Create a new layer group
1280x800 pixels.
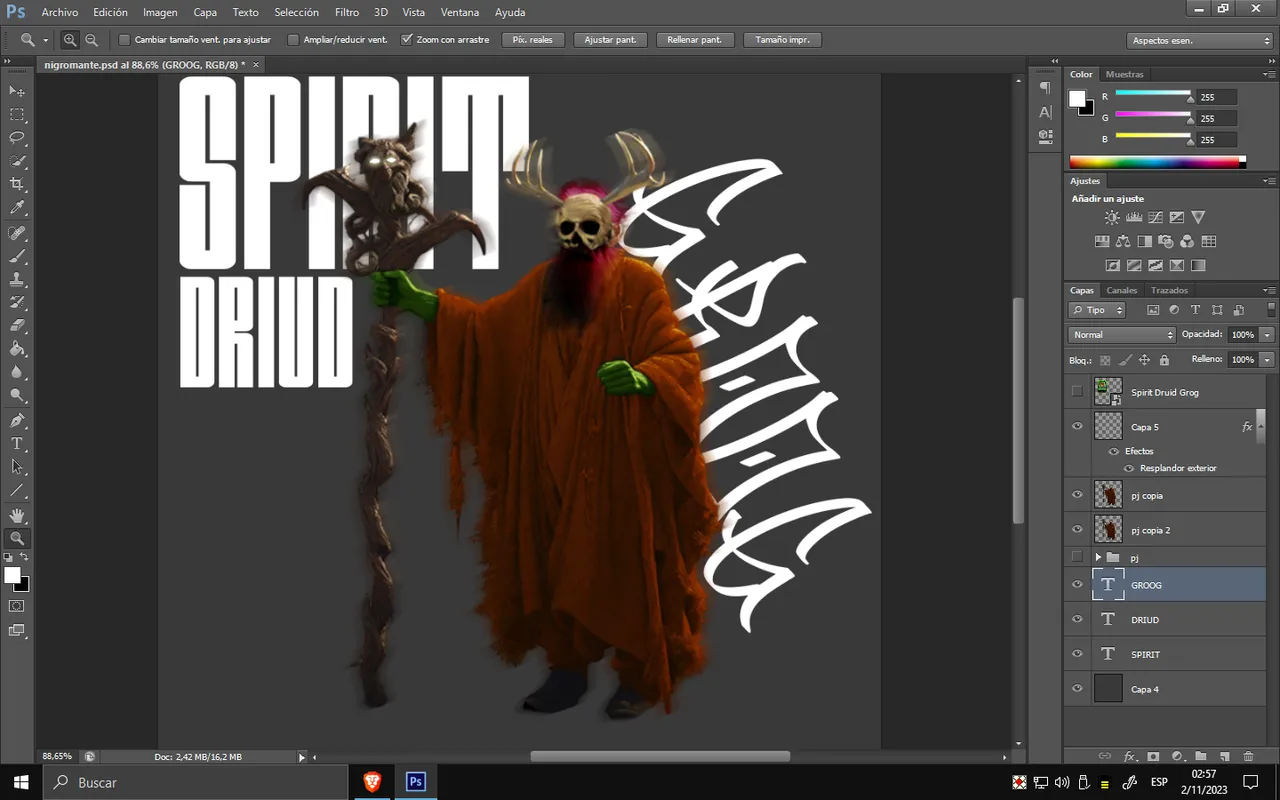pos(1201,757)
